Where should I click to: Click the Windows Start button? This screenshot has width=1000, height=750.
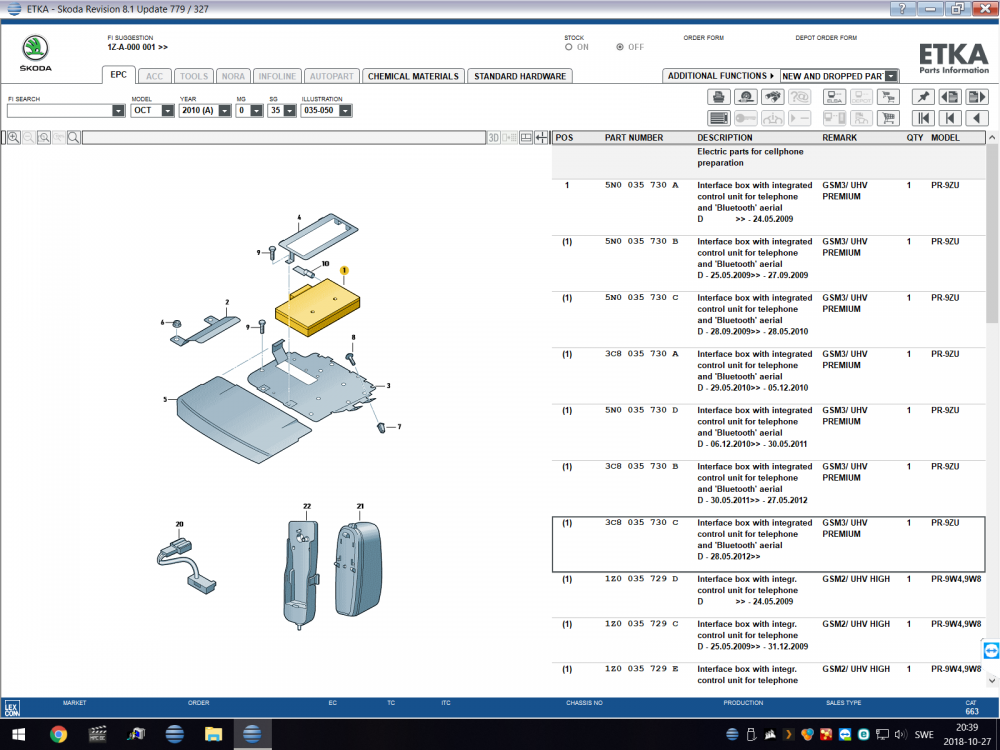18,735
